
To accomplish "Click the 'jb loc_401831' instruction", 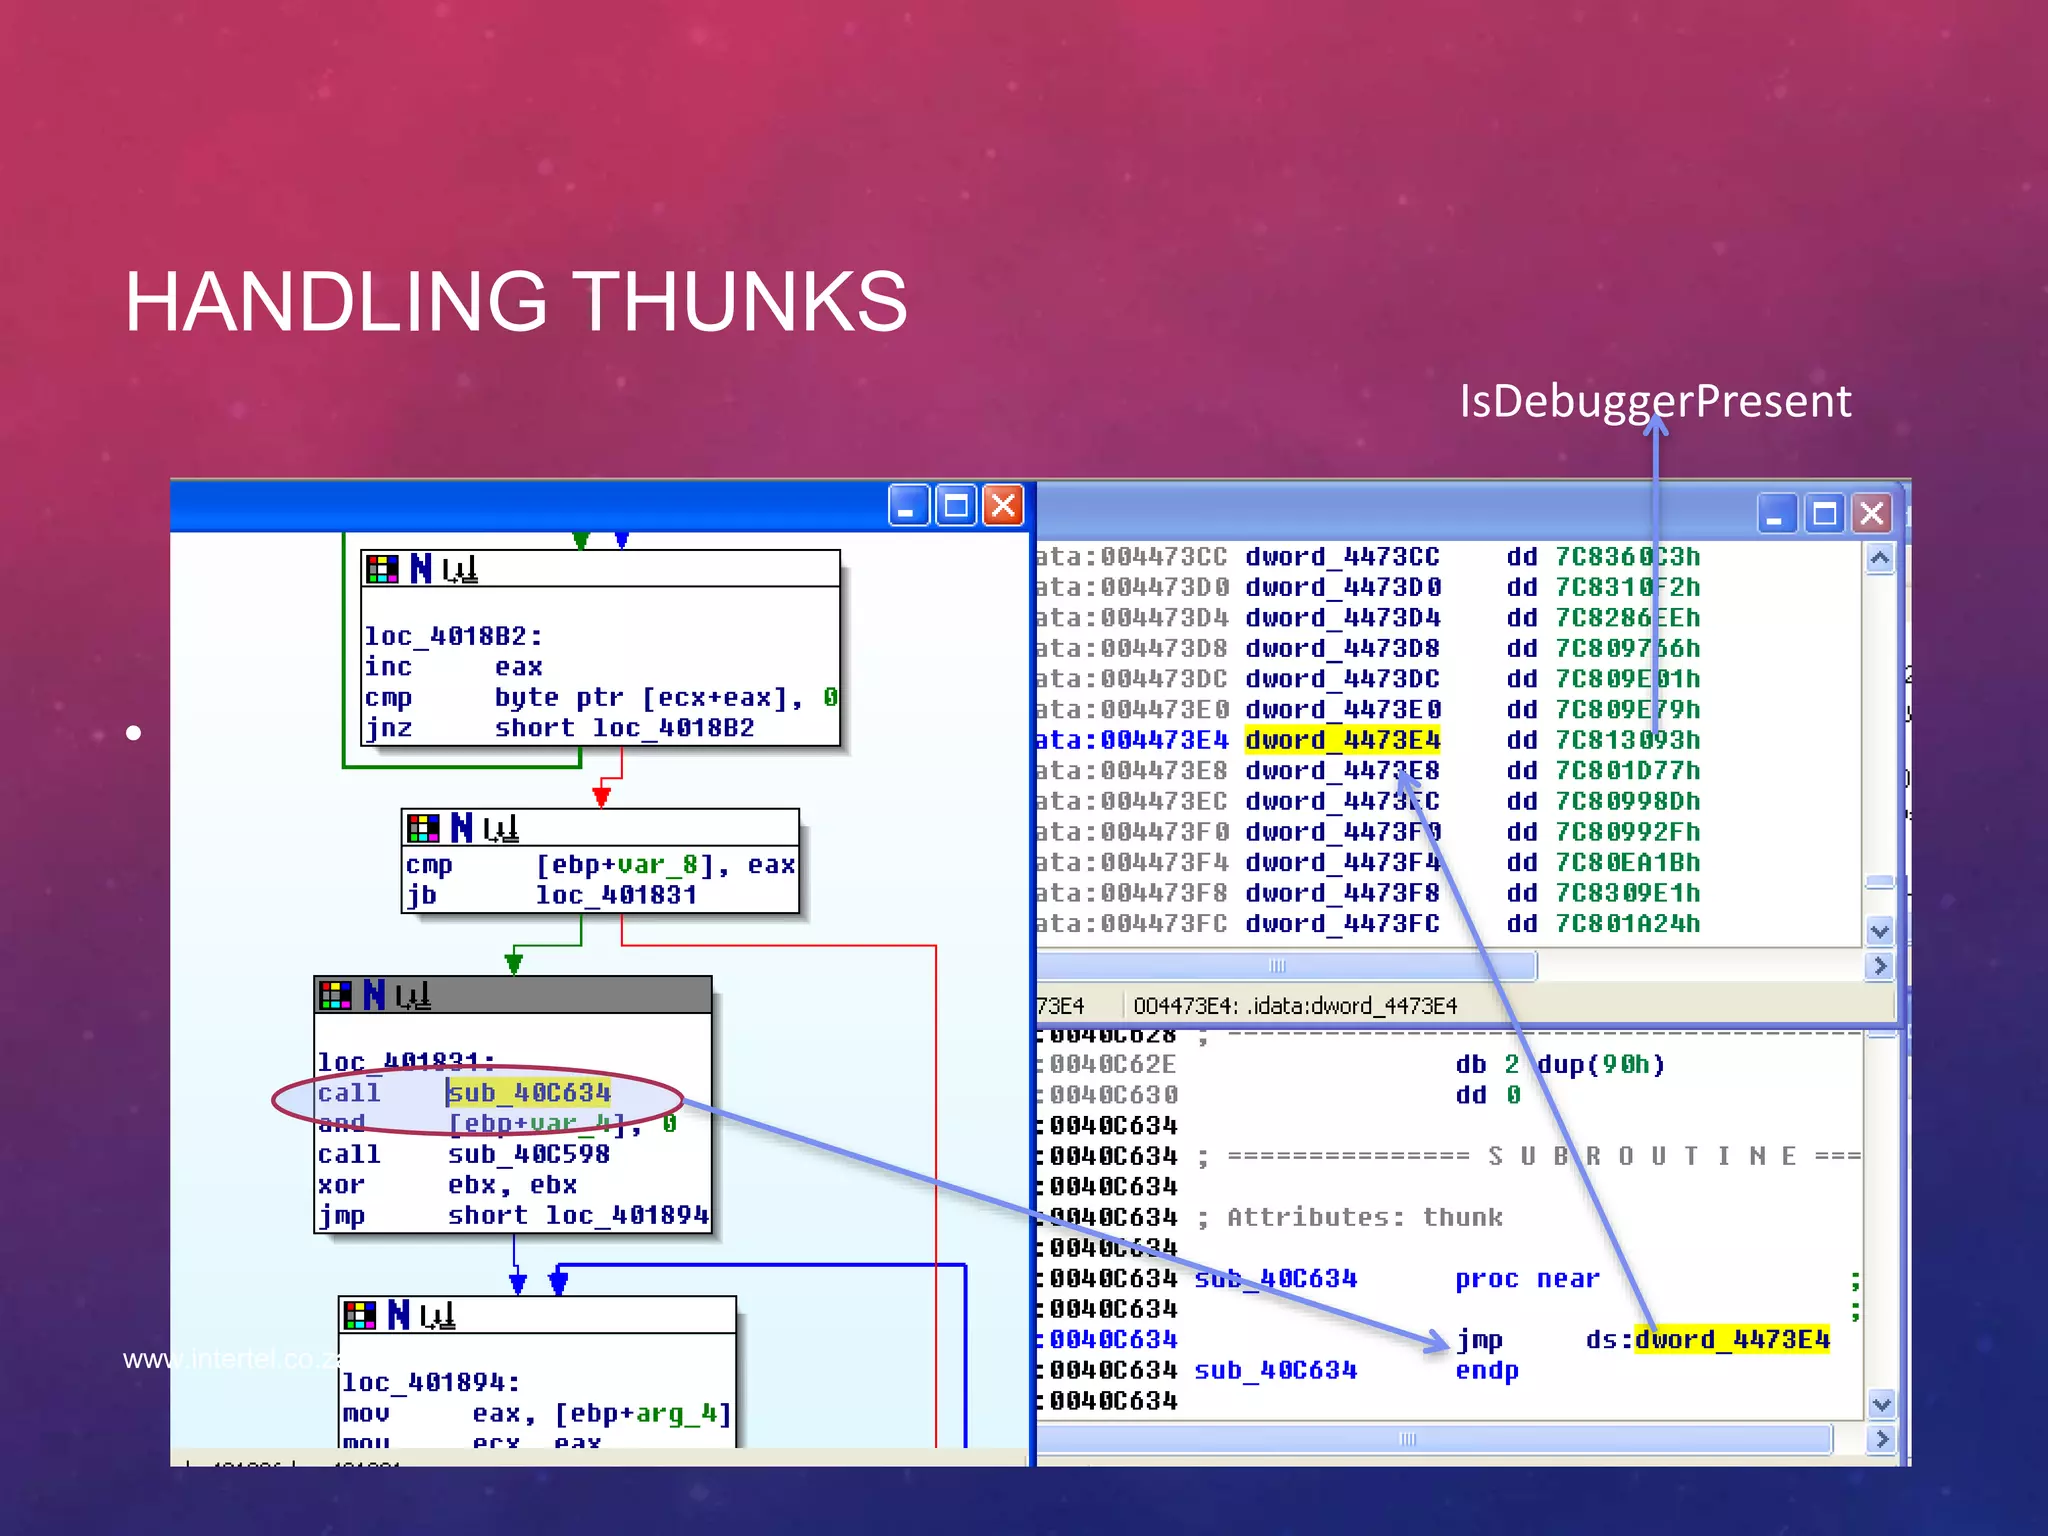I will pyautogui.click(x=551, y=895).
